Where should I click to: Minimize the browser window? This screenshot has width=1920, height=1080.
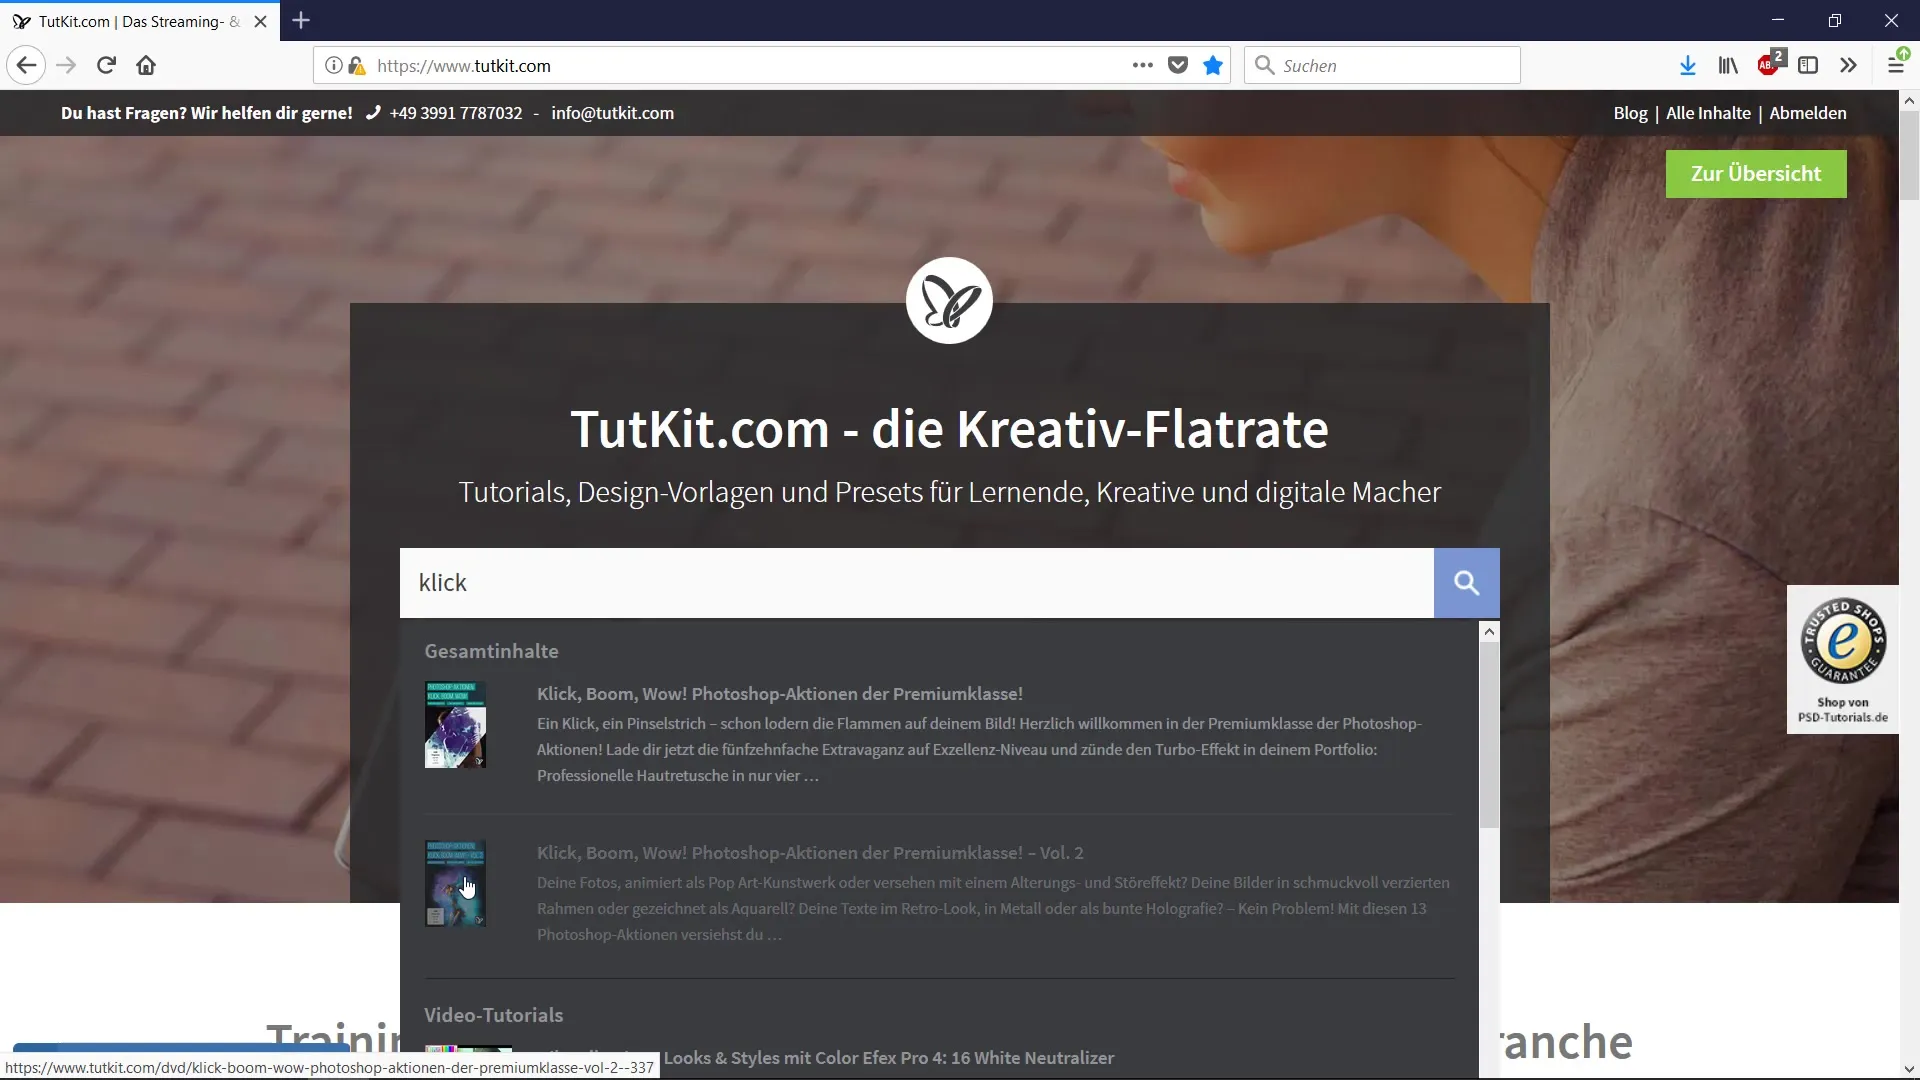1777,20
